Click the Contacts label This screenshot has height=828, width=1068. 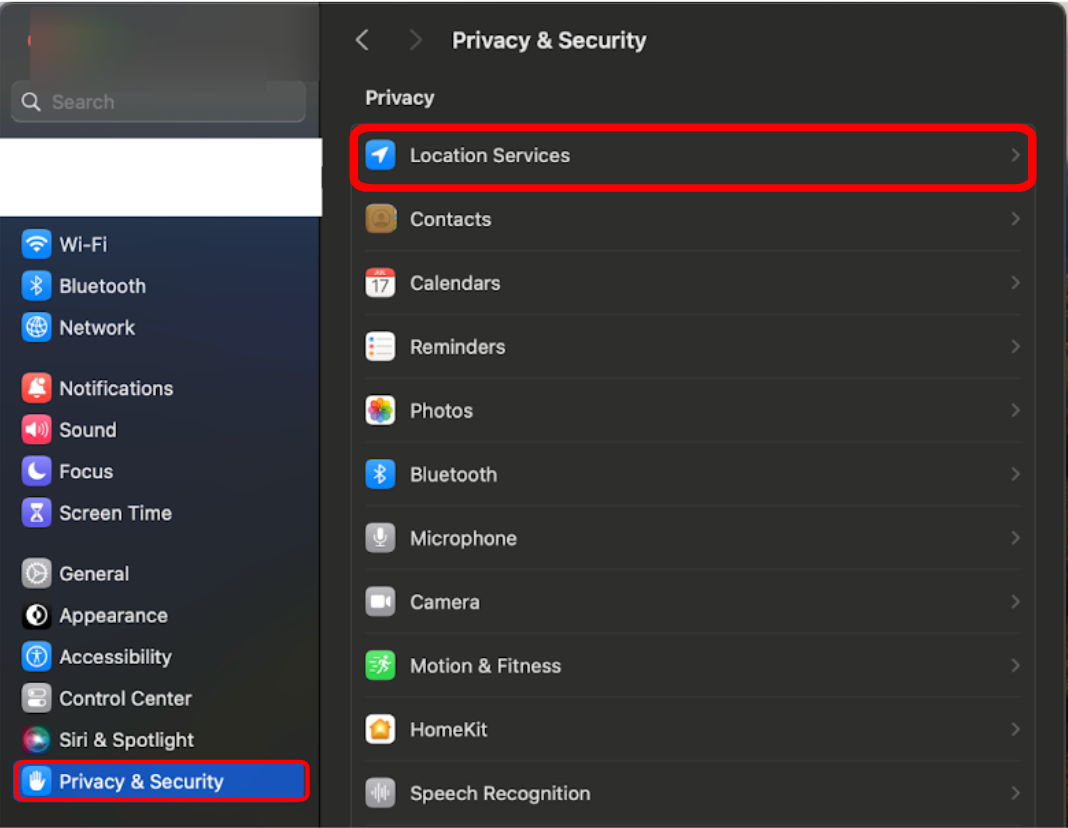click(450, 219)
